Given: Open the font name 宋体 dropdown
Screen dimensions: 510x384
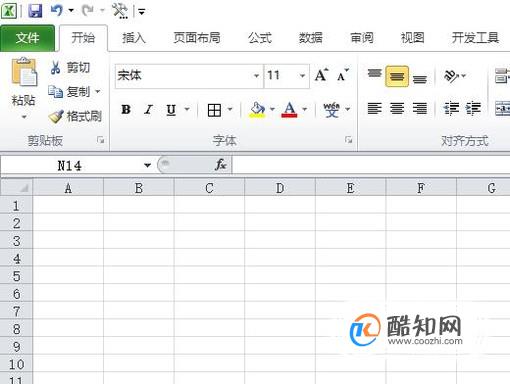Looking at the screenshot, I should 256,76.
